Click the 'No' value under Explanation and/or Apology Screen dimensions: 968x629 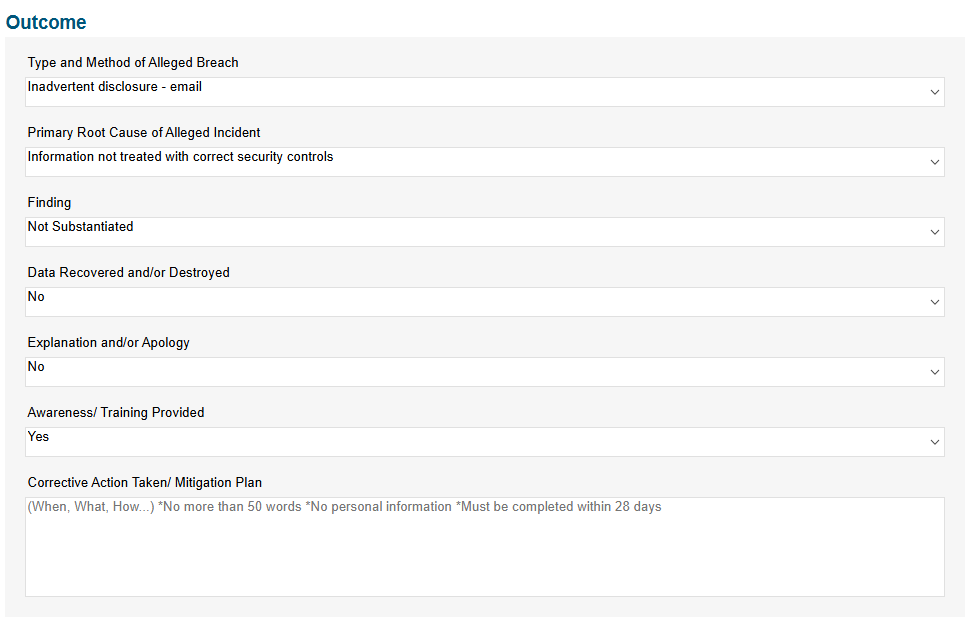36,367
